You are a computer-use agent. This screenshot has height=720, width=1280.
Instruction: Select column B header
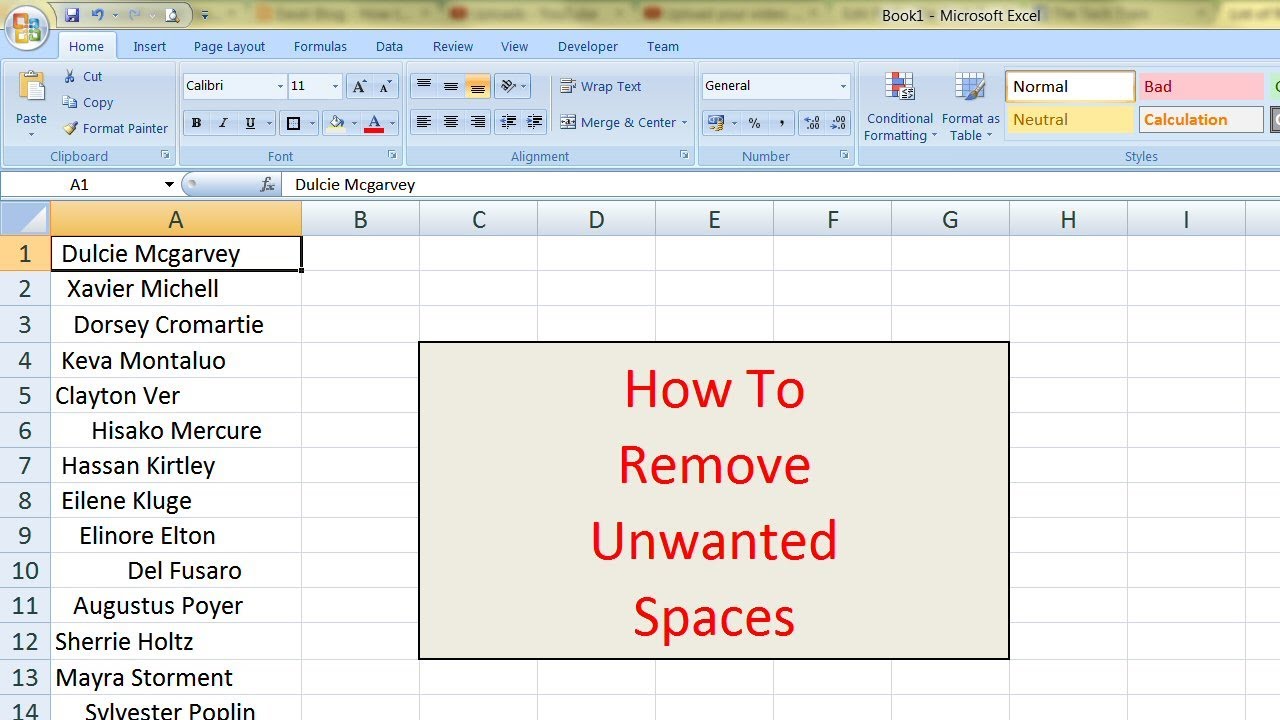360,219
